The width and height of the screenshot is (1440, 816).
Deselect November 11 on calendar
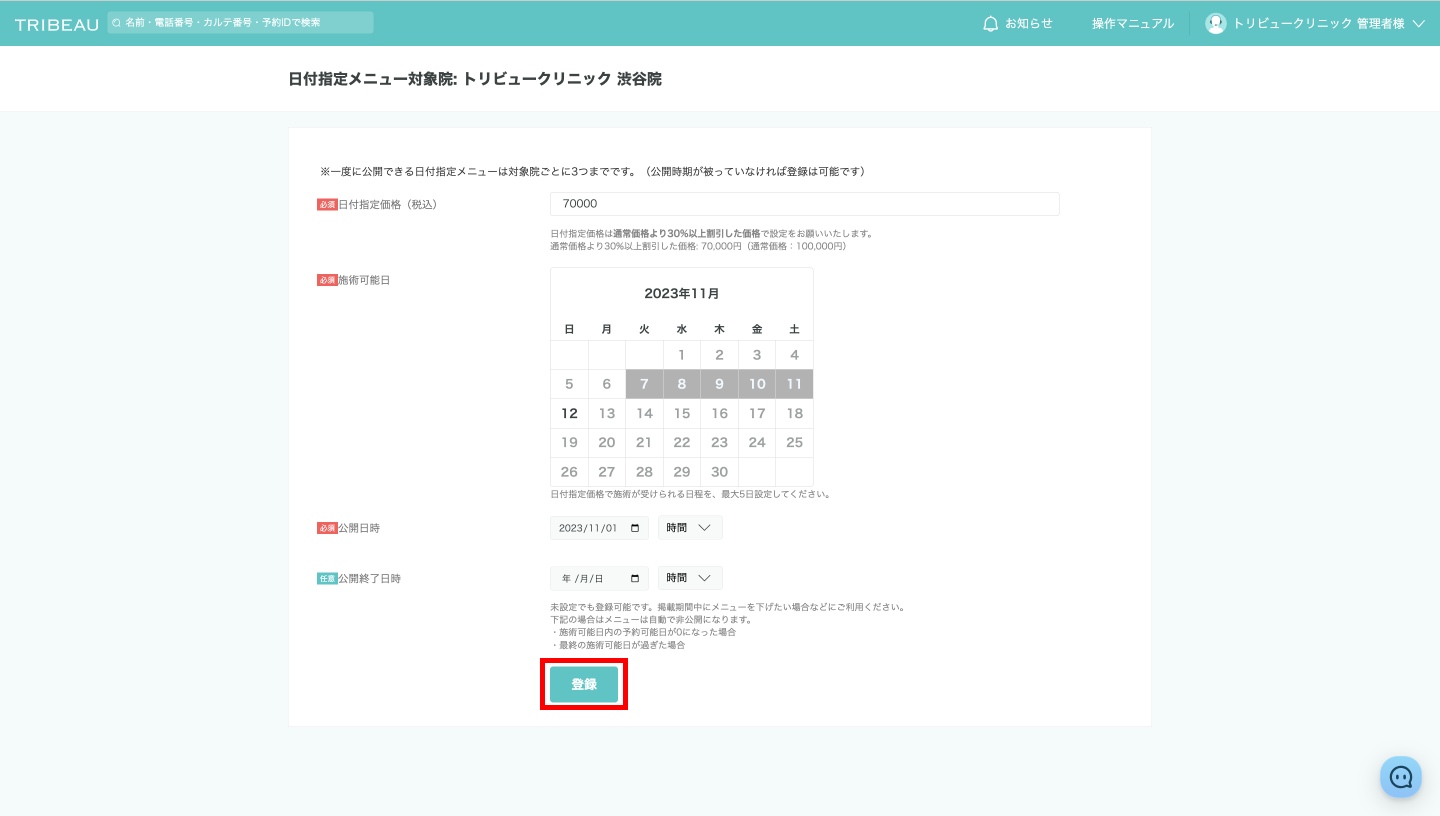(794, 384)
